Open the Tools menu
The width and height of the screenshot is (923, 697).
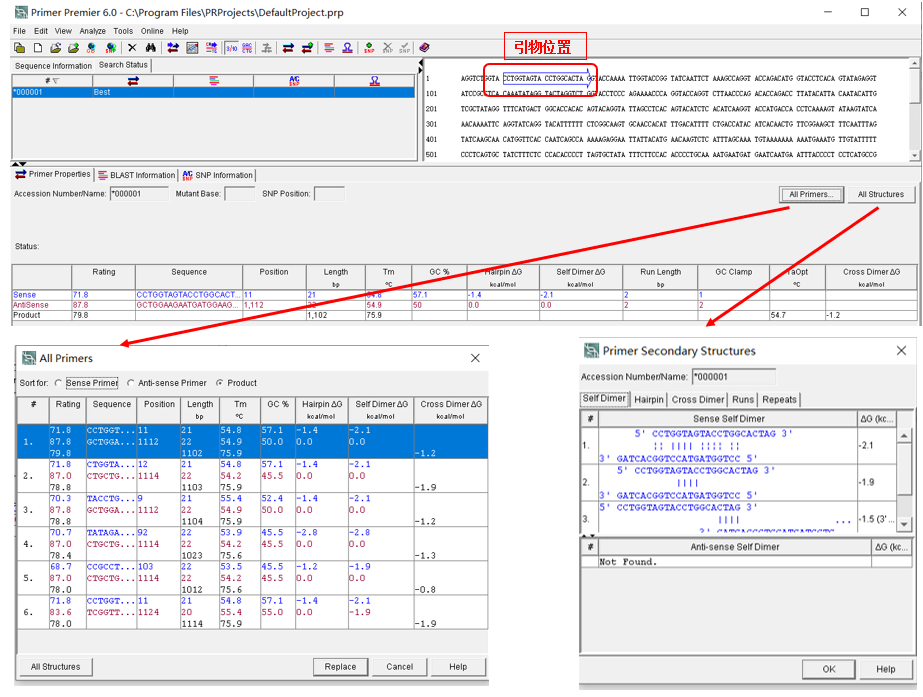click(123, 31)
